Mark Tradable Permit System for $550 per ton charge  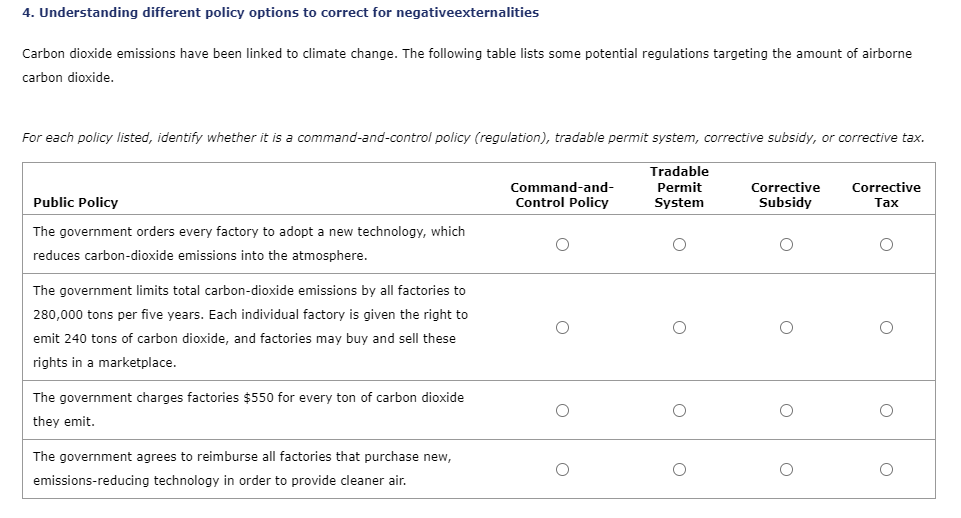[x=679, y=410]
